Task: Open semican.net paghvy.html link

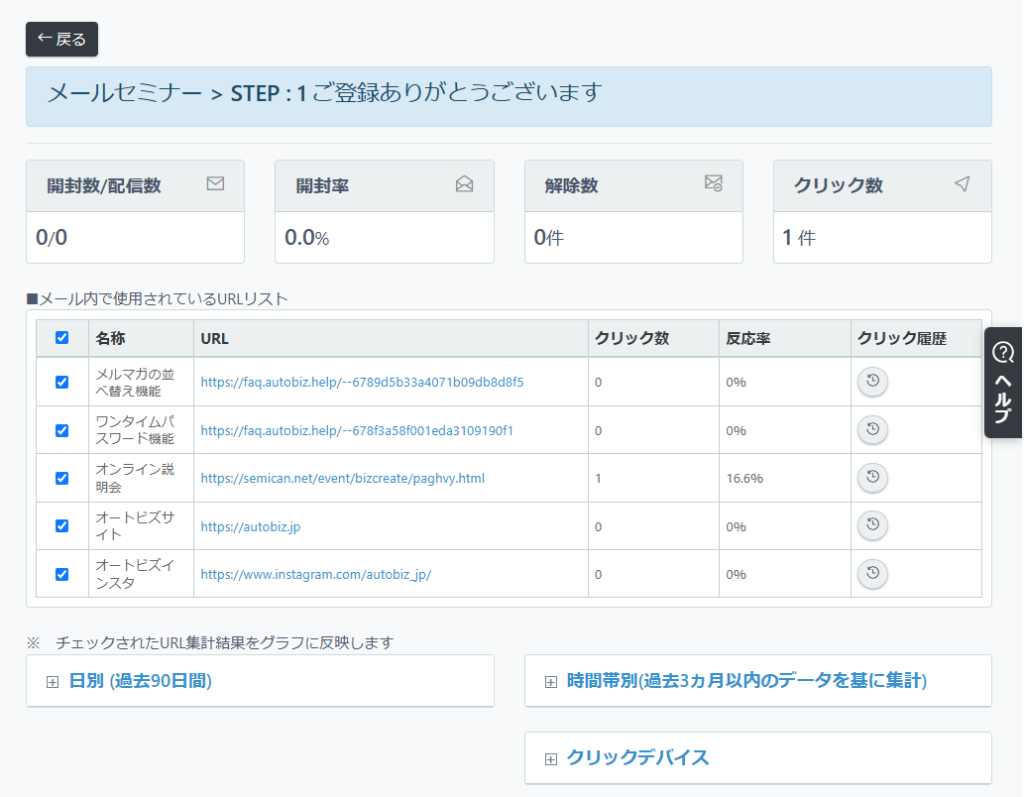Action: coord(342,478)
